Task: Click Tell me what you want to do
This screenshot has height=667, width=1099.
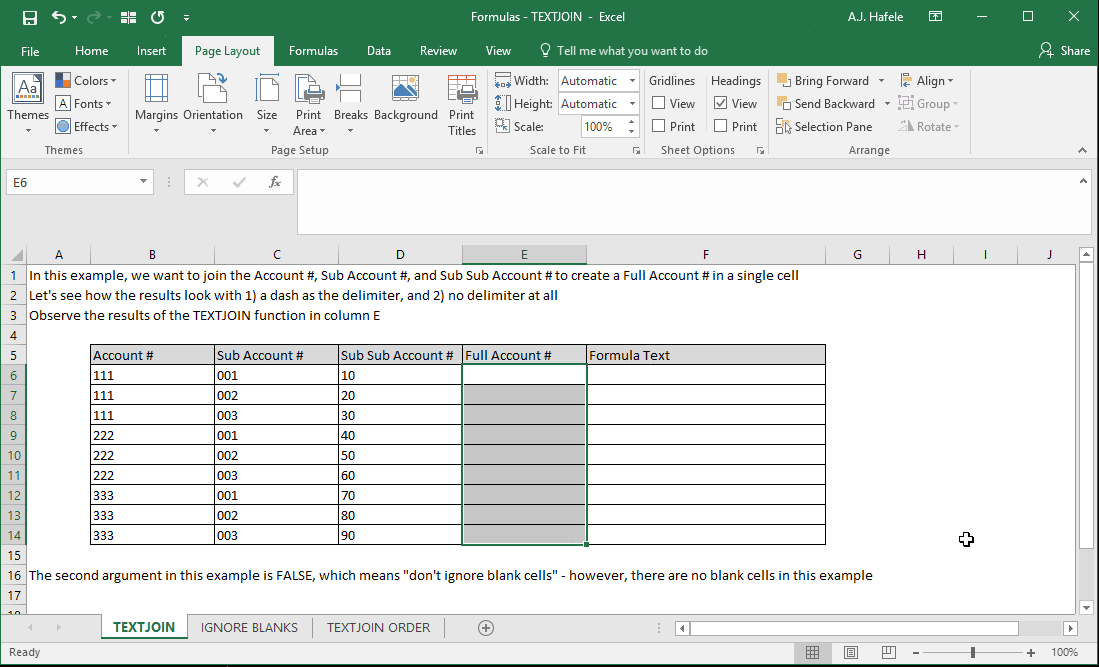Action: 624,51
